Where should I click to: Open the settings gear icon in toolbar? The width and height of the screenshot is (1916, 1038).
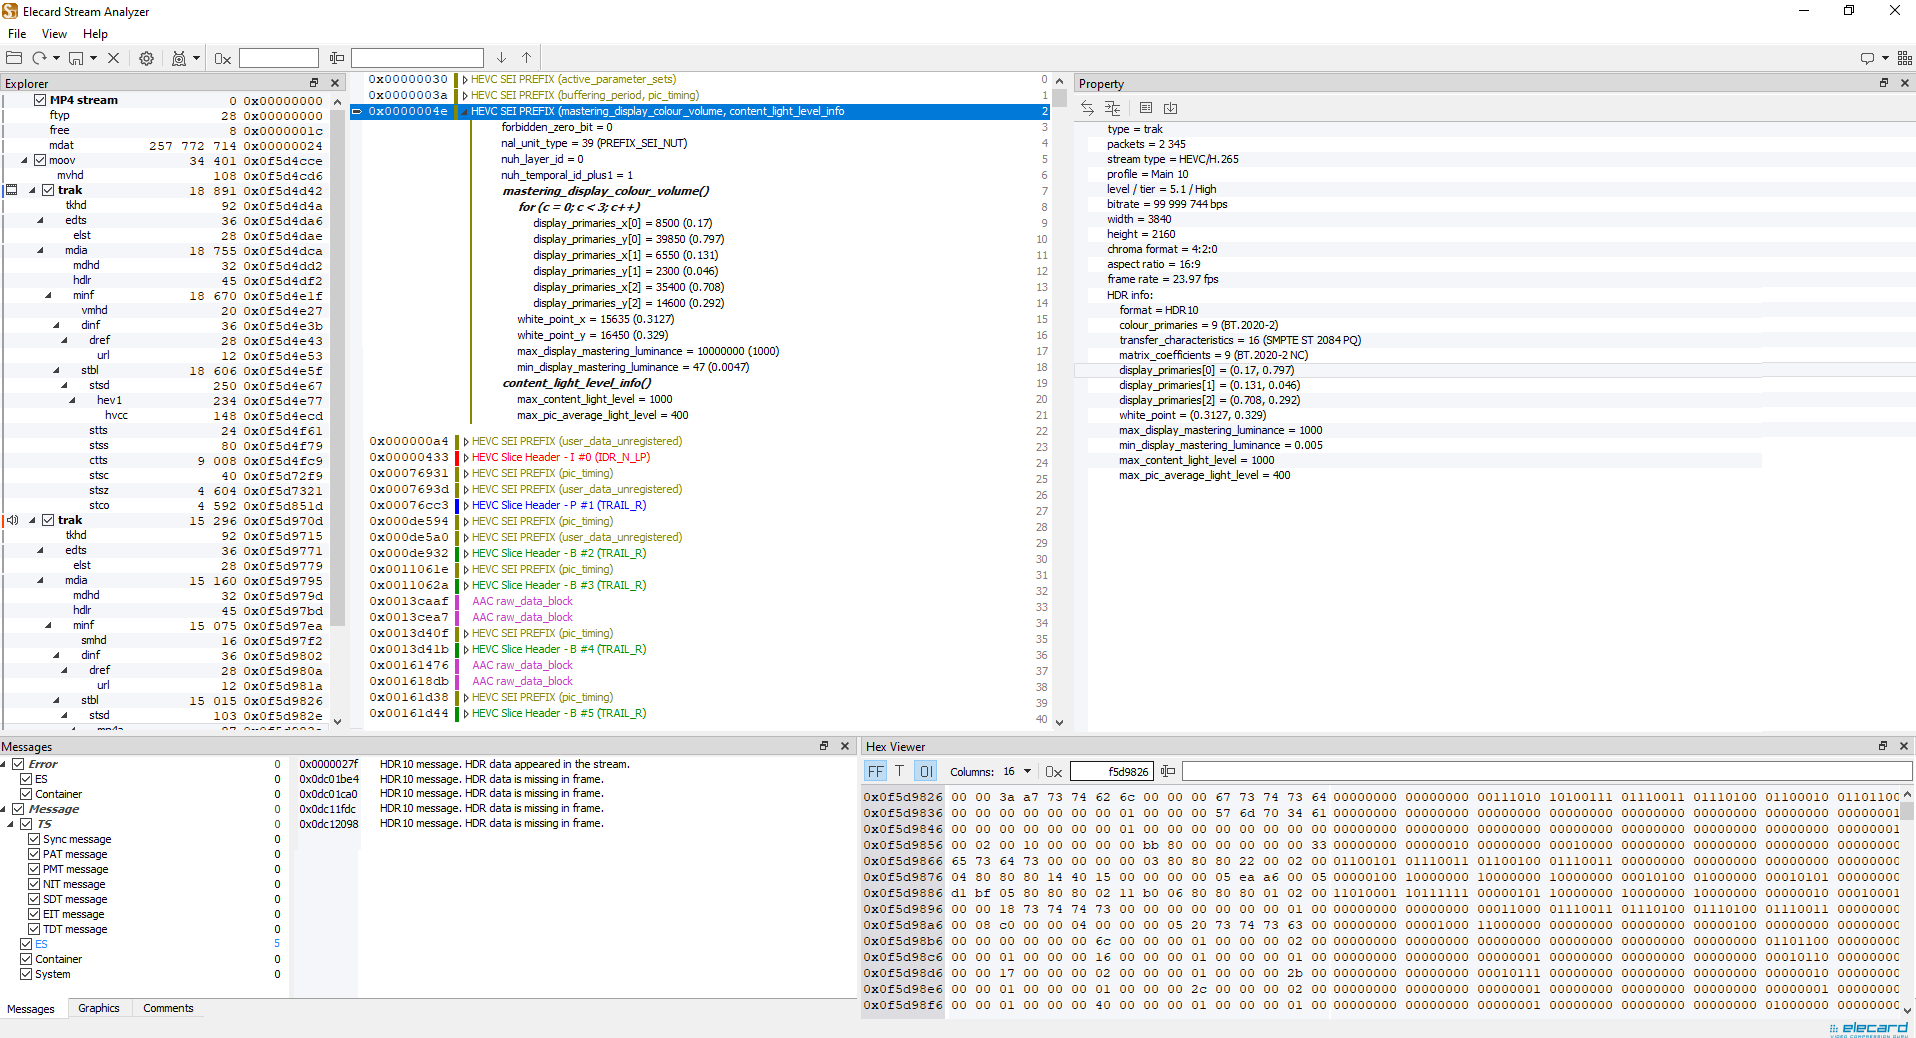point(146,58)
